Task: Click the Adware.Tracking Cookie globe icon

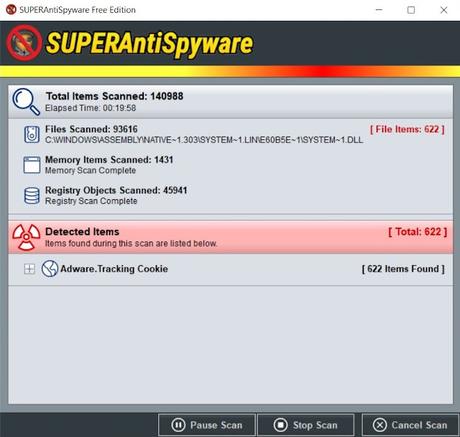Action: pyautogui.click(x=50, y=269)
